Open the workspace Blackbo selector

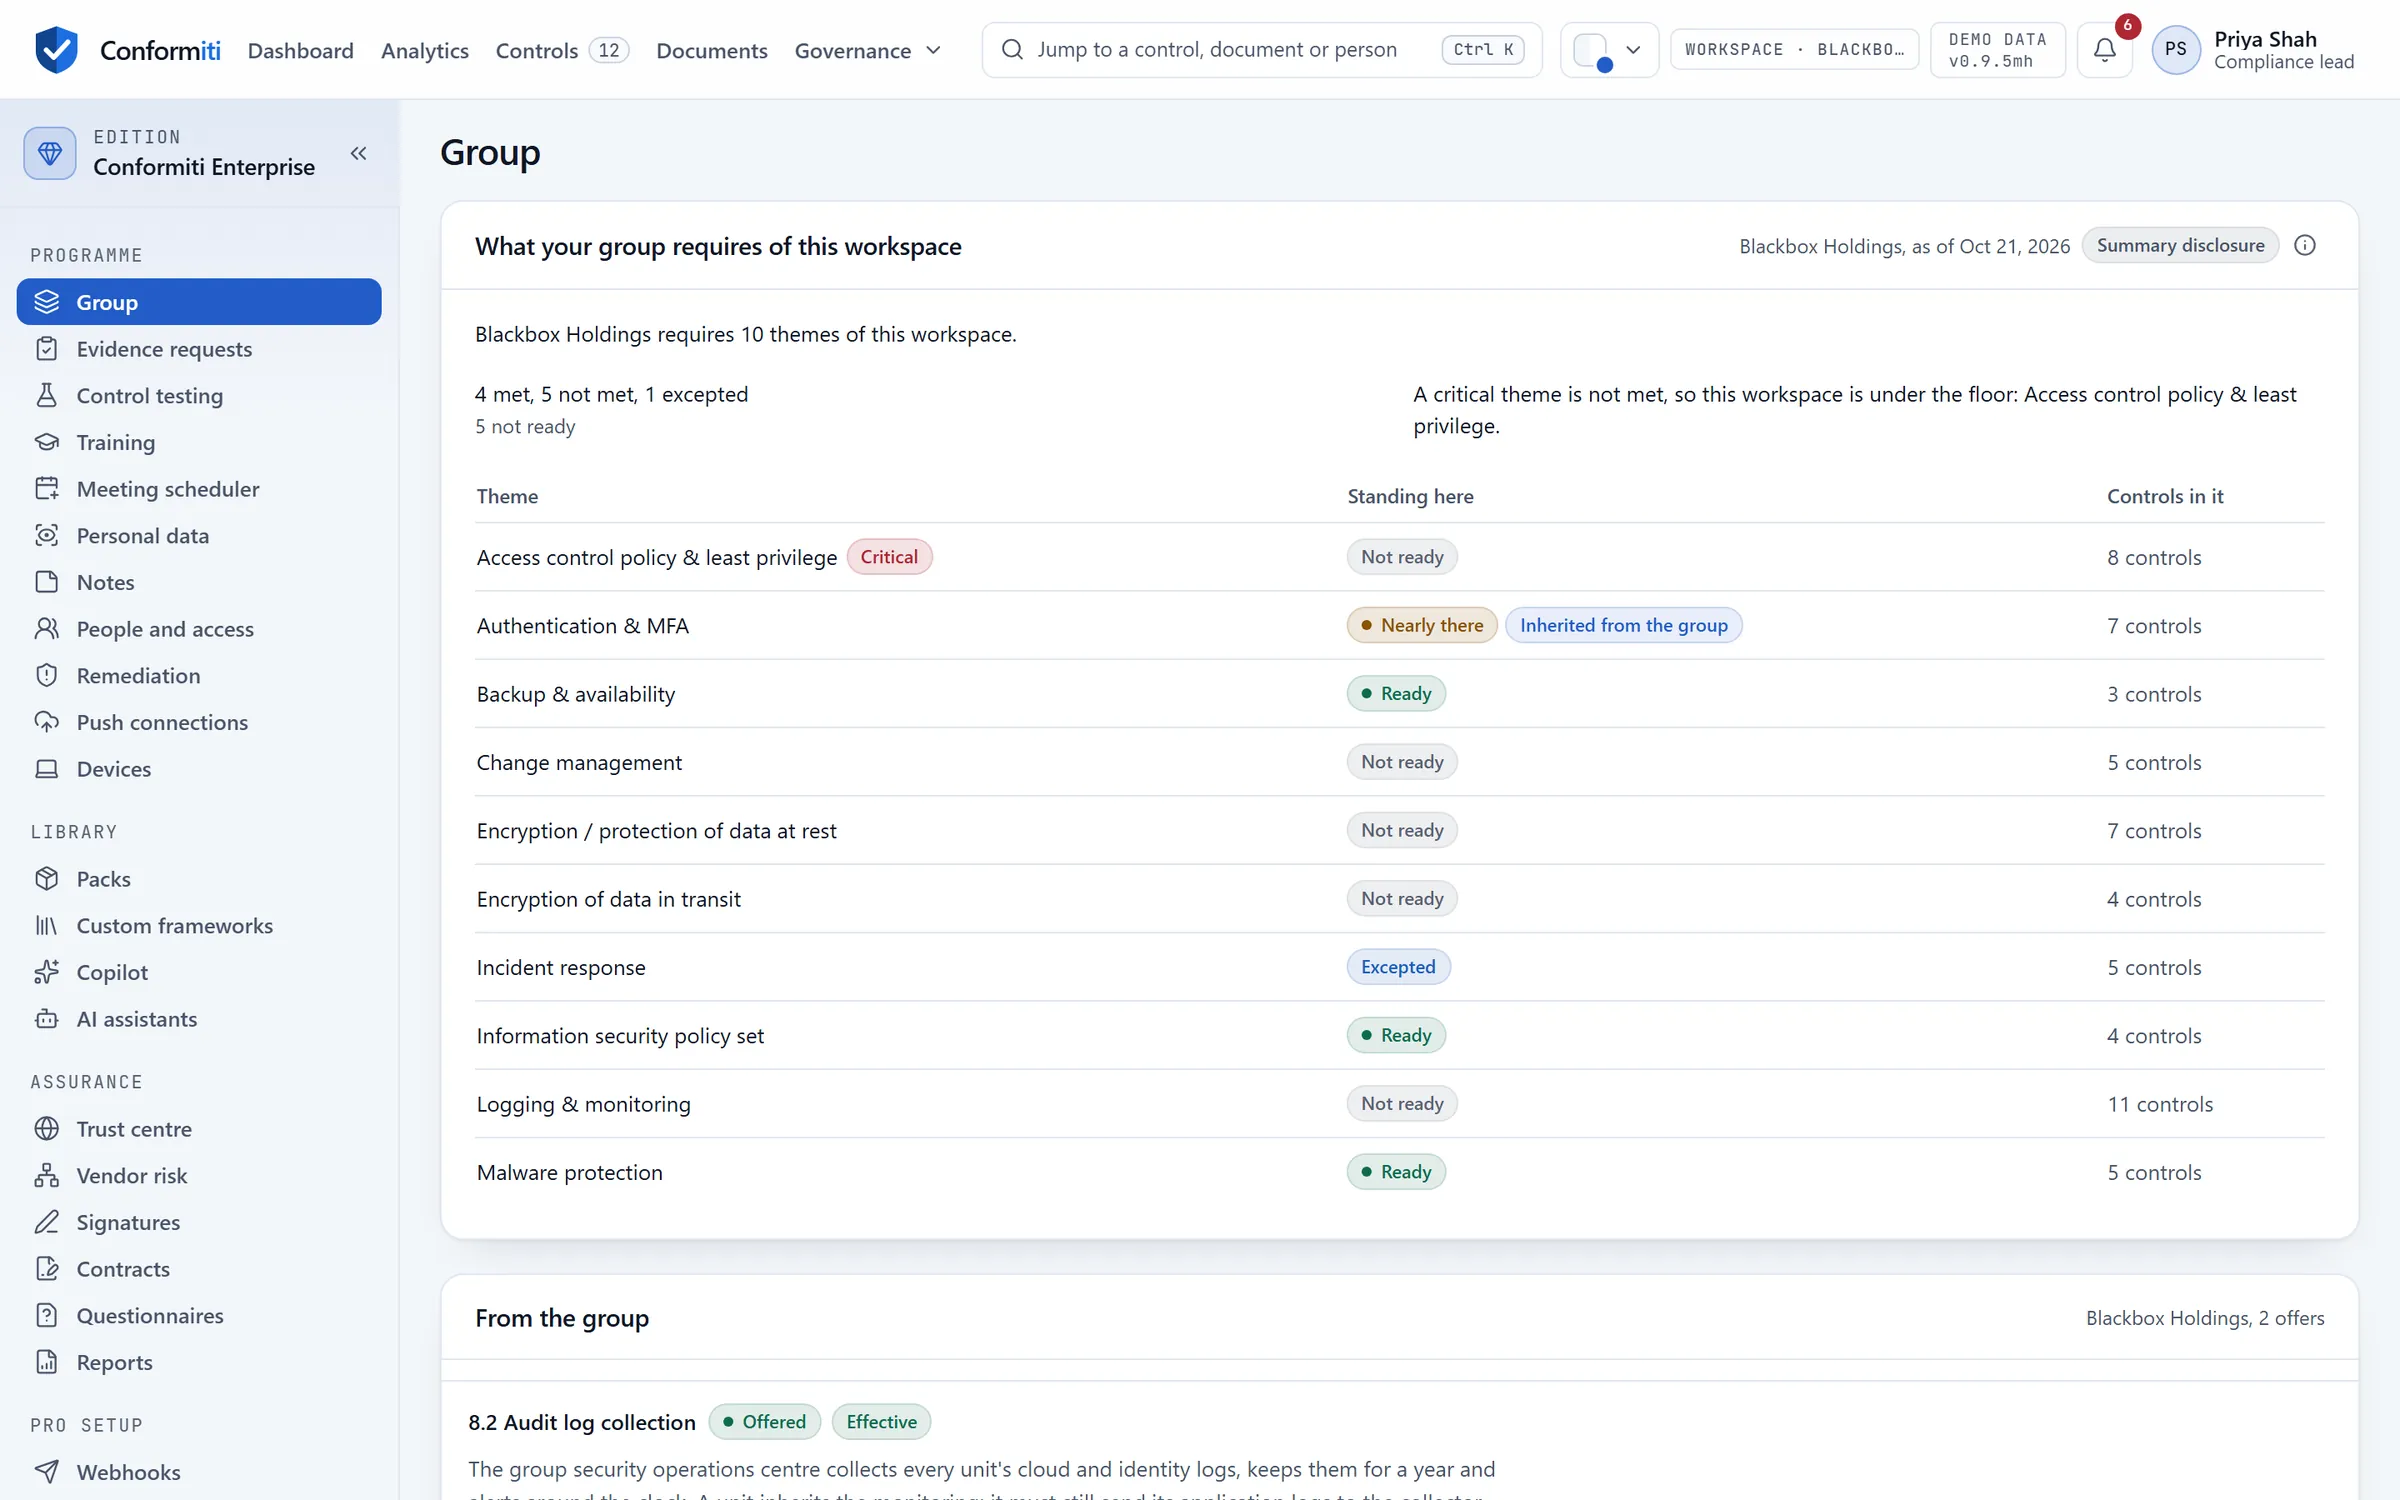point(1794,49)
